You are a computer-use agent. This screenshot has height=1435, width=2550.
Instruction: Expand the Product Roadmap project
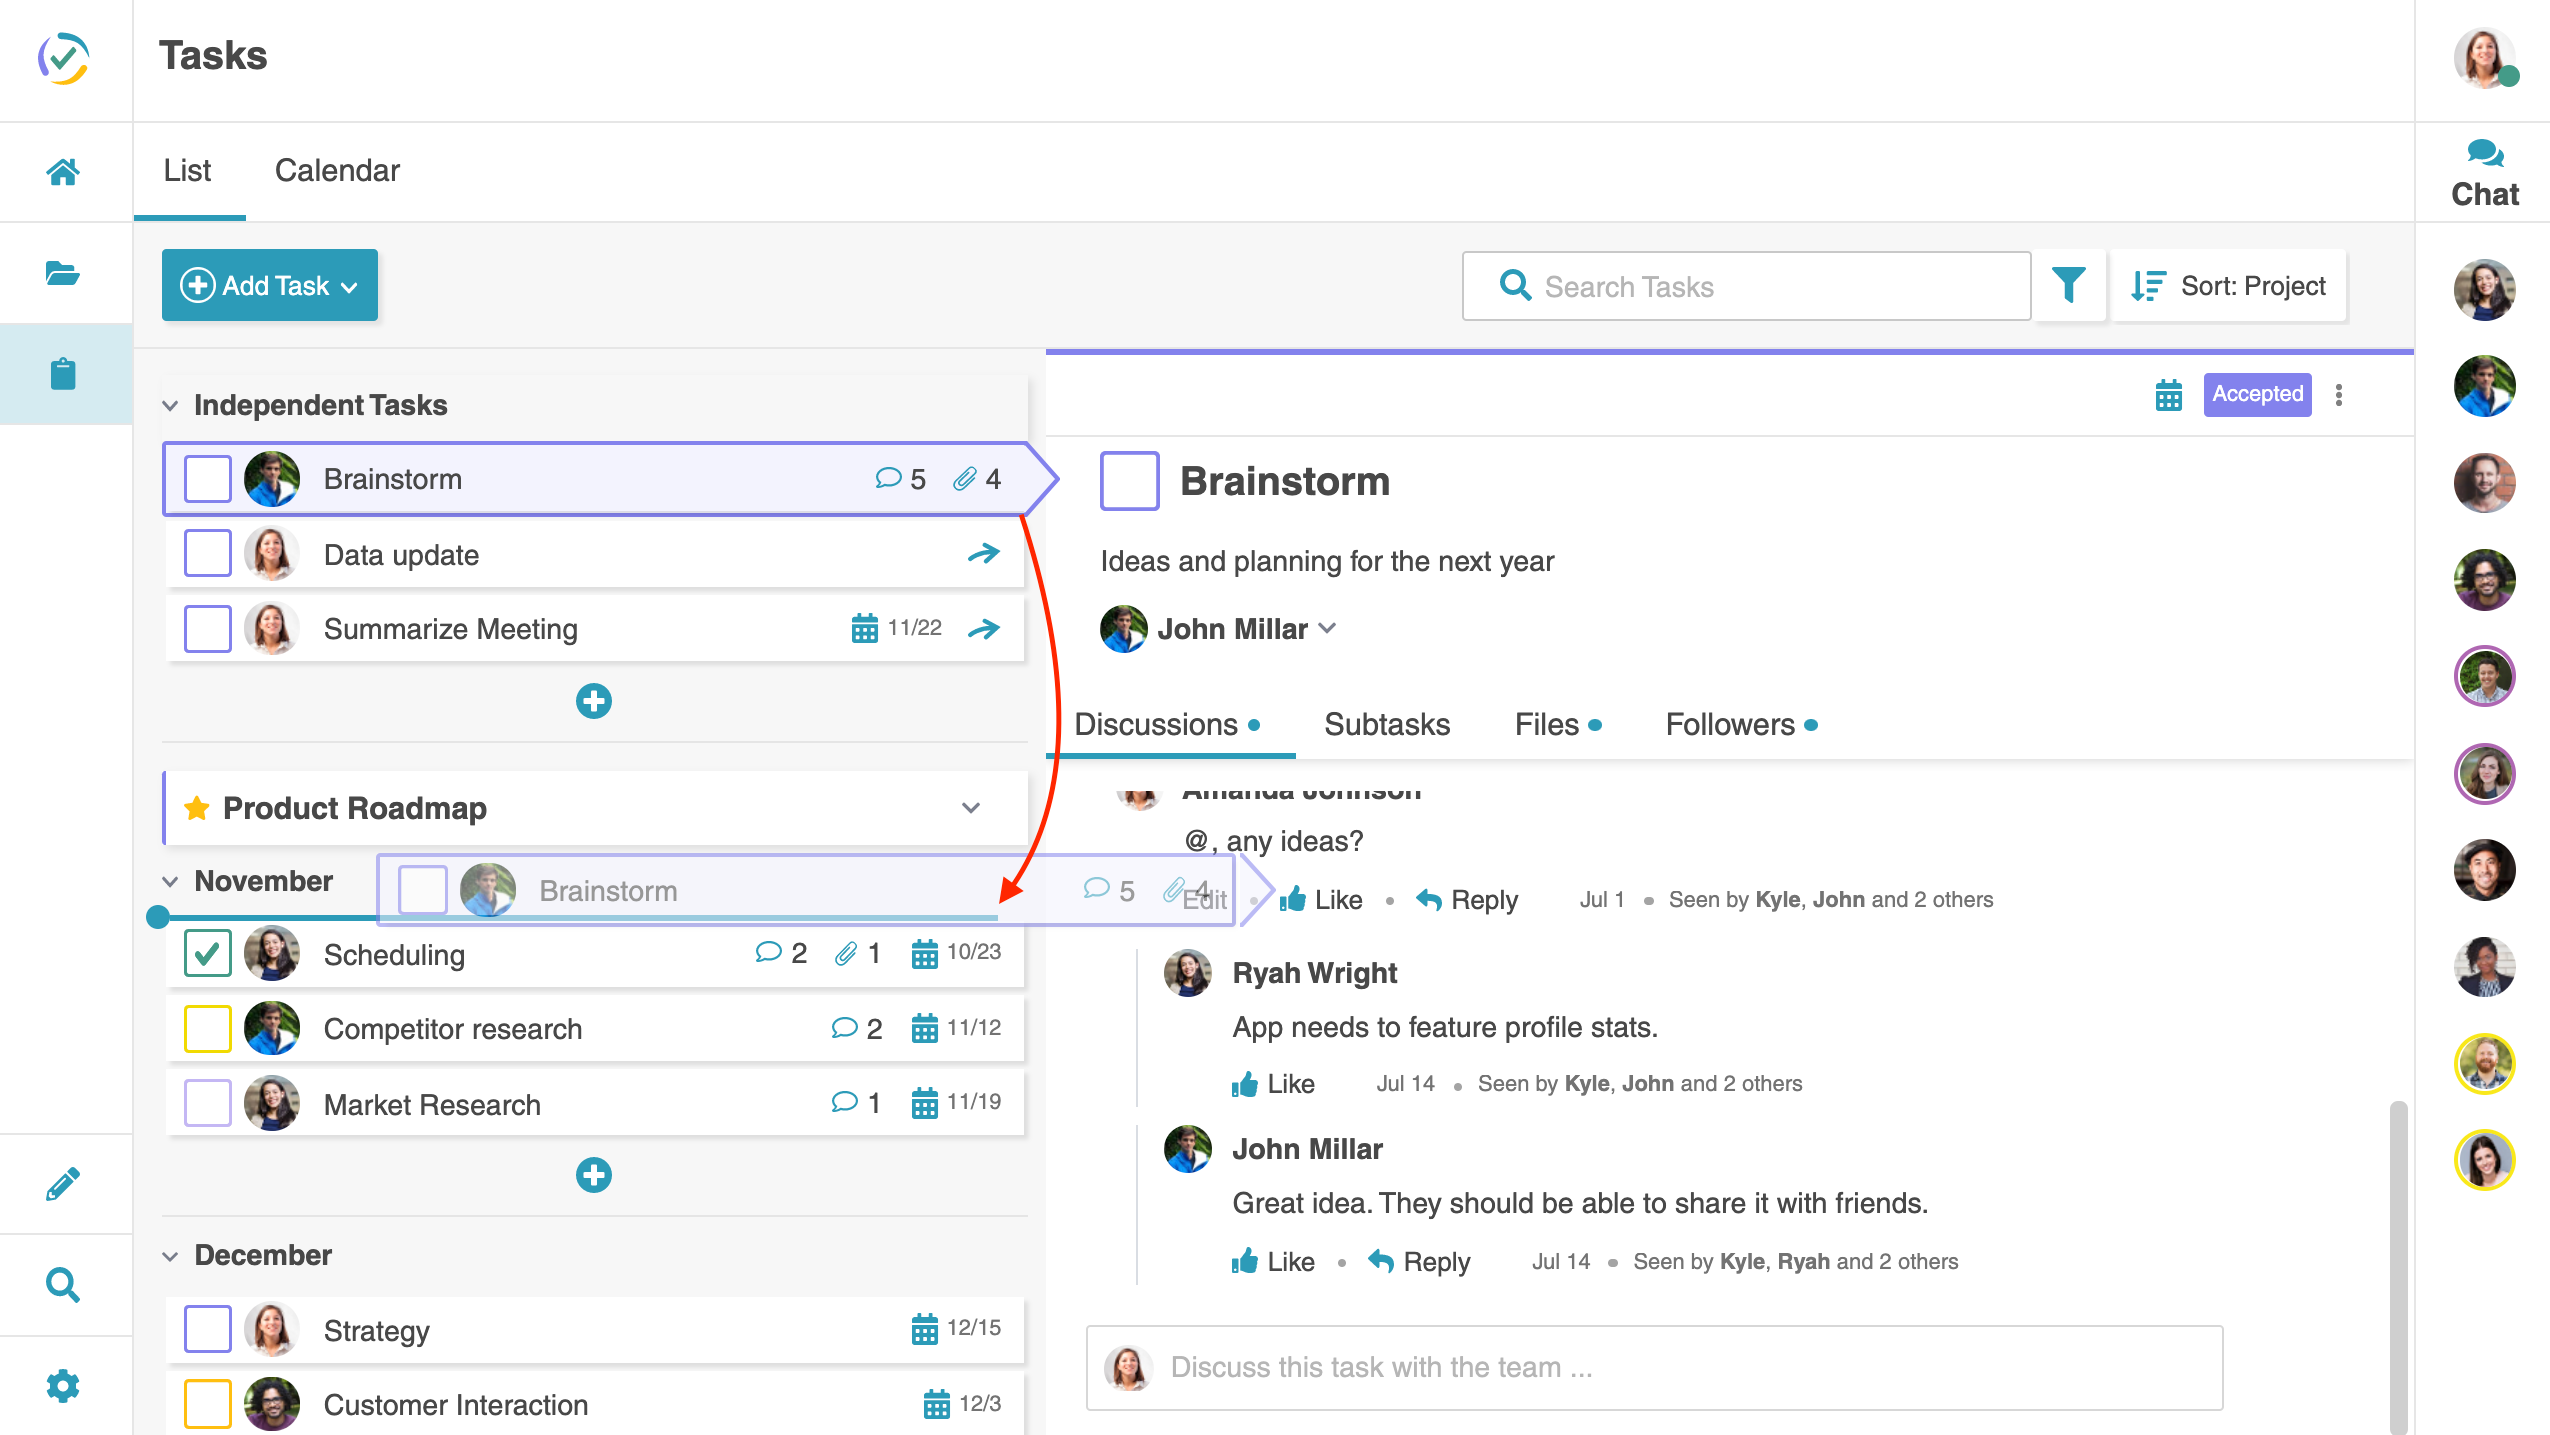[971, 808]
